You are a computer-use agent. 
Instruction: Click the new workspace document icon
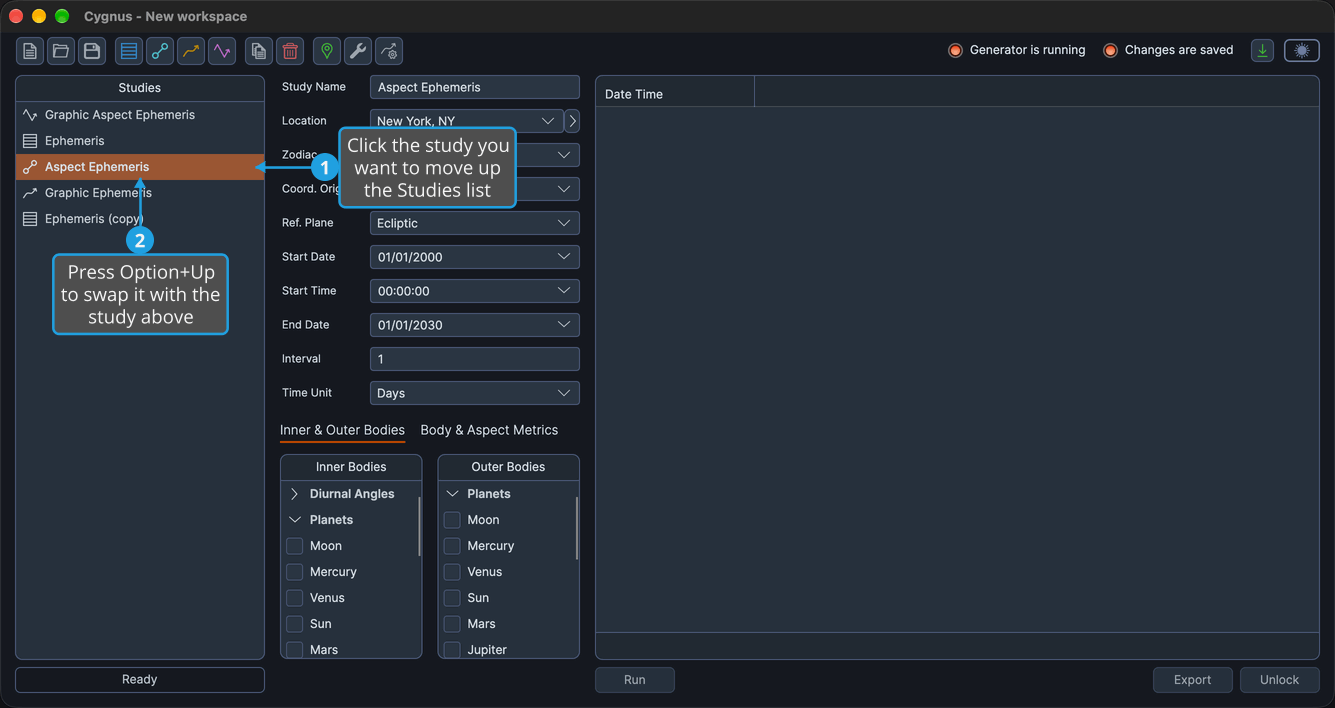[30, 51]
